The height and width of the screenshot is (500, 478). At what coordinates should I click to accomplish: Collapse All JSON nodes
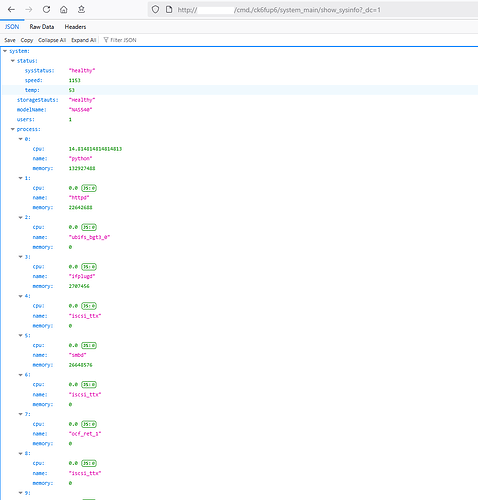52,40
